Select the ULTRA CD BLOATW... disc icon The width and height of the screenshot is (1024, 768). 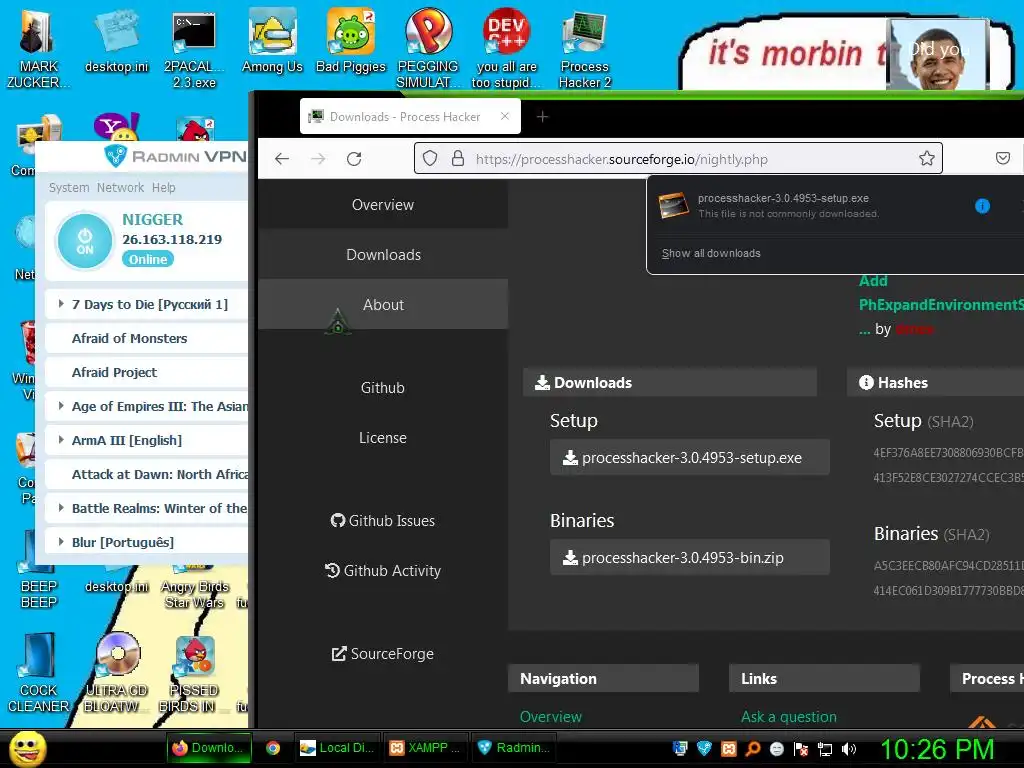pyautogui.click(x=116, y=673)
